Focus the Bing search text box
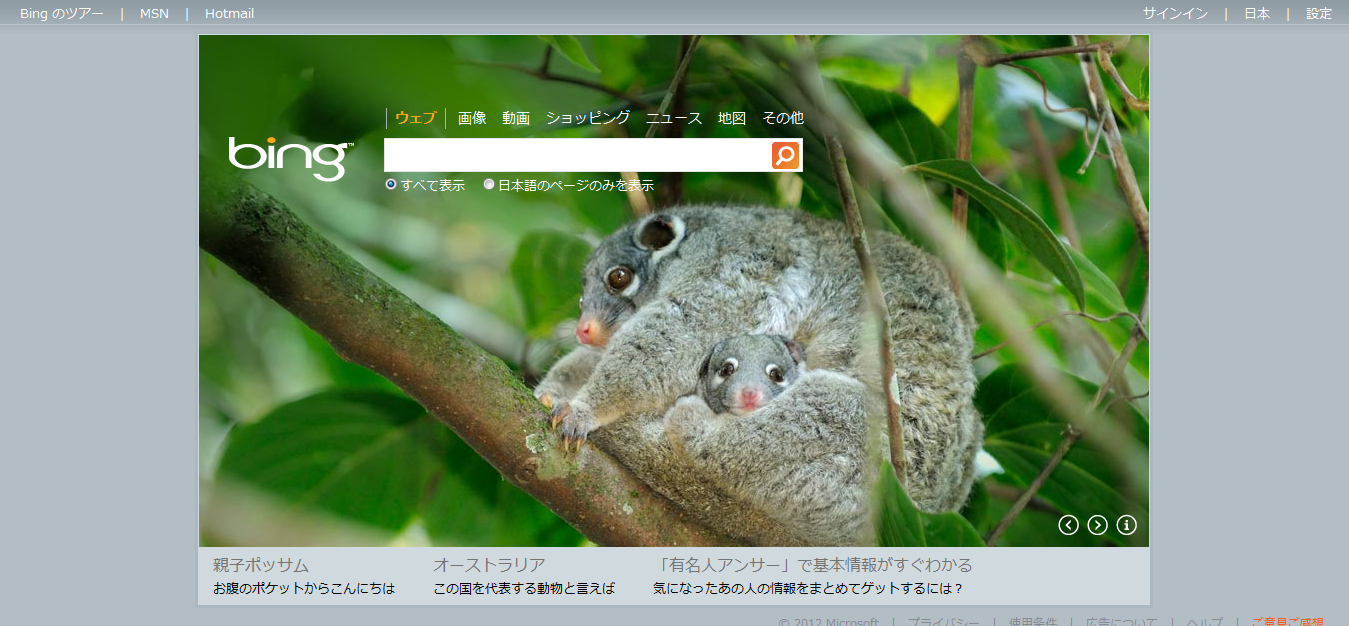 (577, 156)
